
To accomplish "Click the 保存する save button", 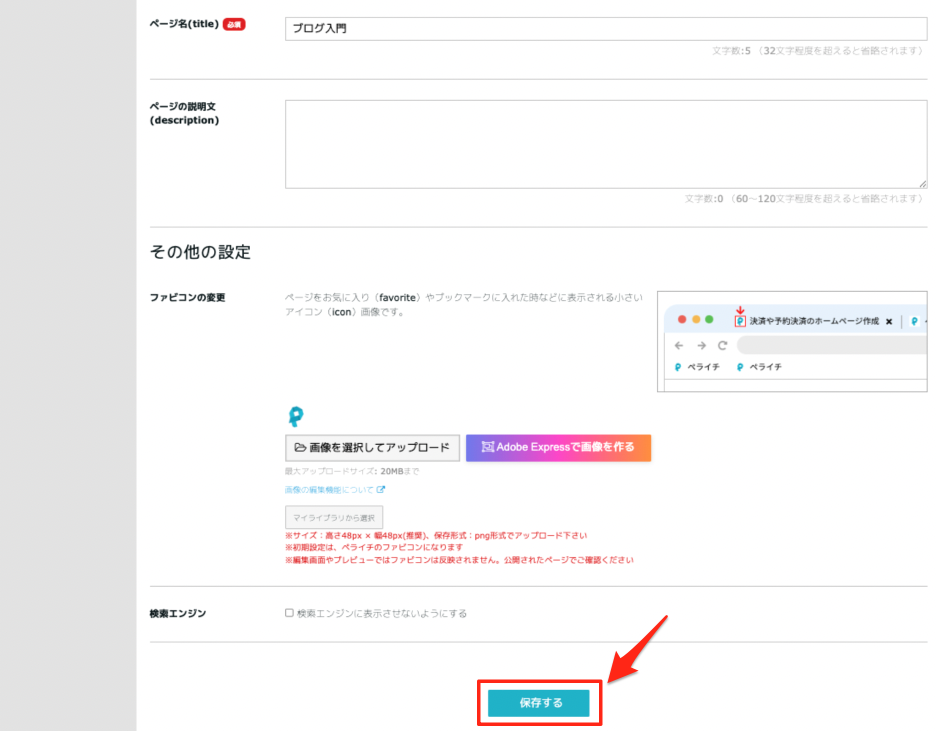I will coord(540,703).
